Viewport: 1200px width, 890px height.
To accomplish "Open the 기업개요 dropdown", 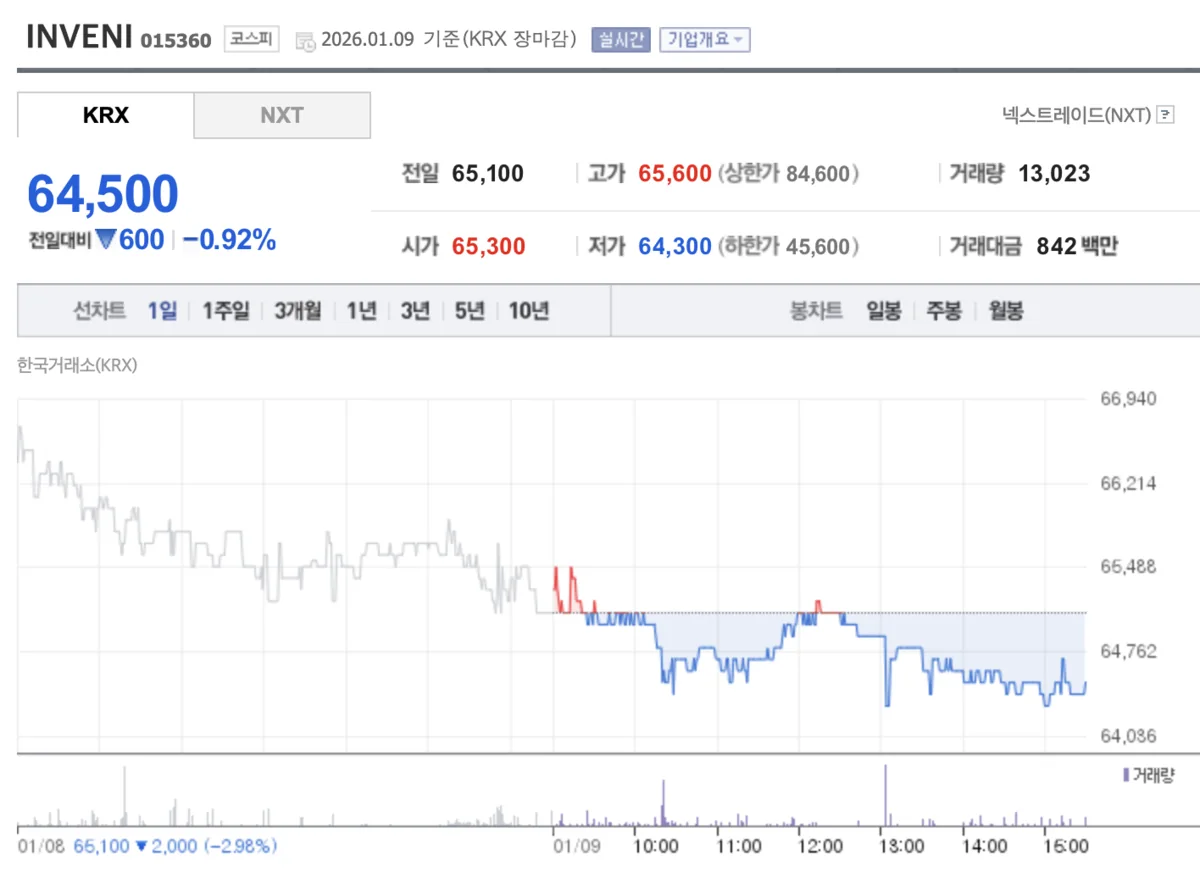I will click(x=704, y=40).
